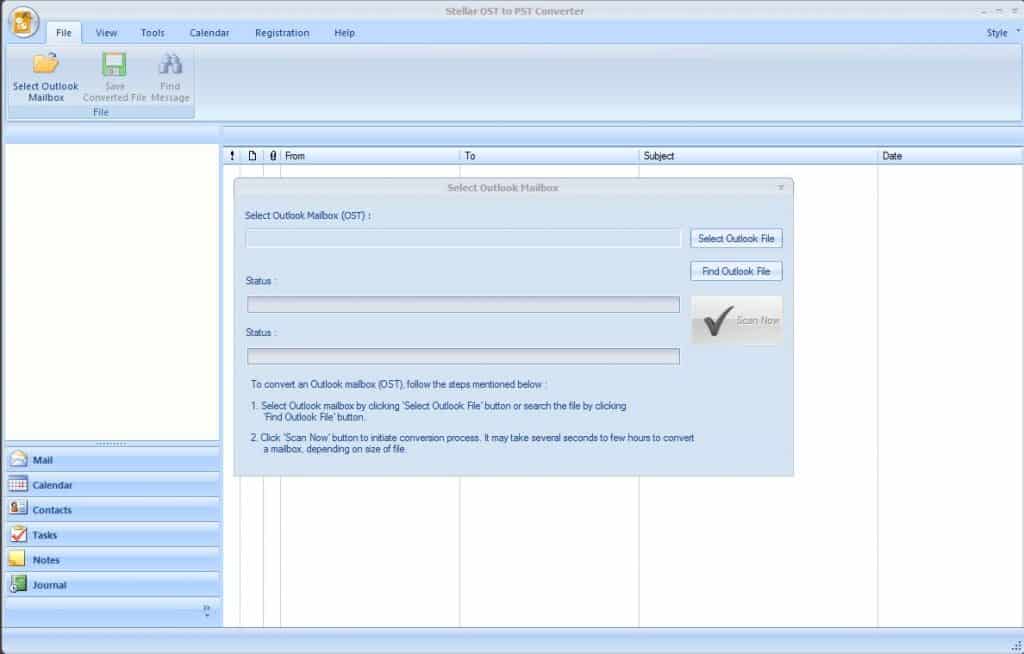Screen dimensions: 1024x654
Task: Switch to Mail pane
Action: 114,459
